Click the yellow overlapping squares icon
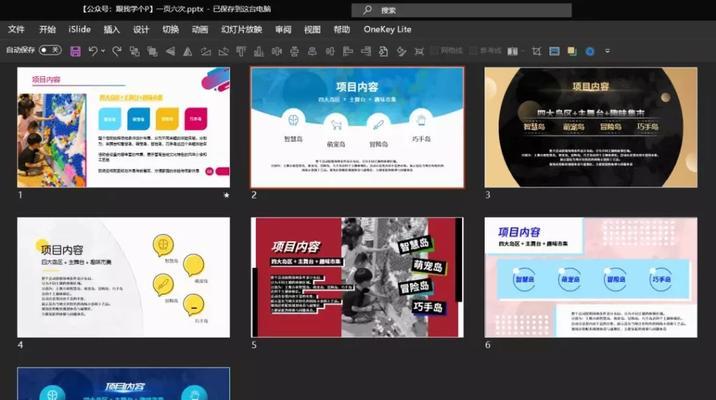This screenshot has height=400, width=716. tap(572, 51)
